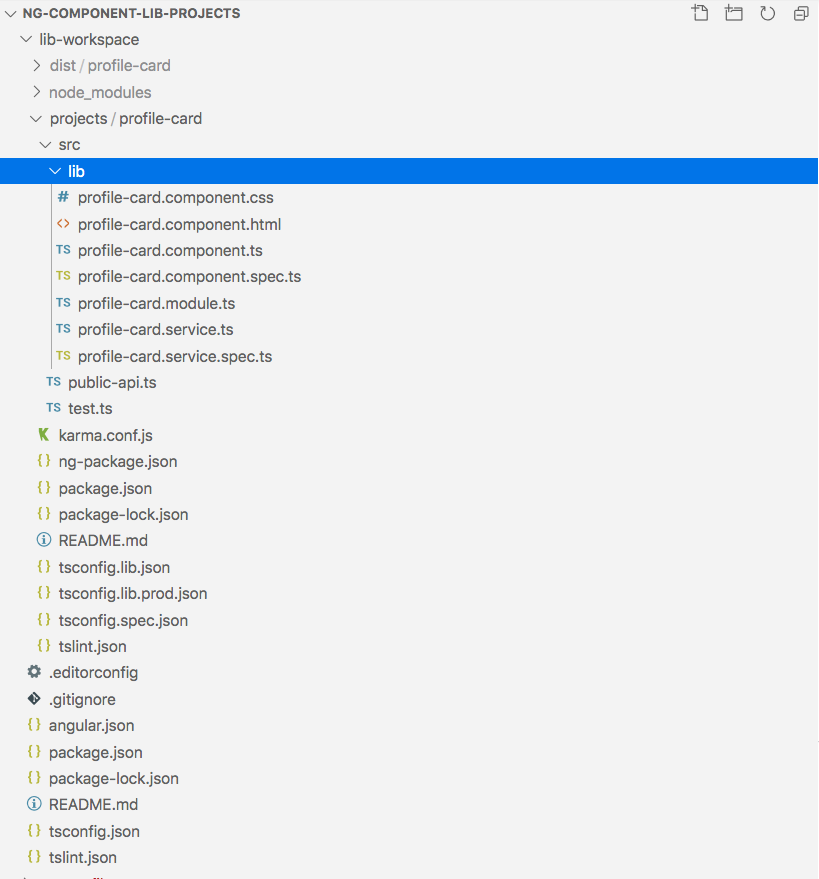The image size is (819, 879).
Task: Click the gear icon beside .editorconfig
Action: pyautogui.click(x=34, y=672)
